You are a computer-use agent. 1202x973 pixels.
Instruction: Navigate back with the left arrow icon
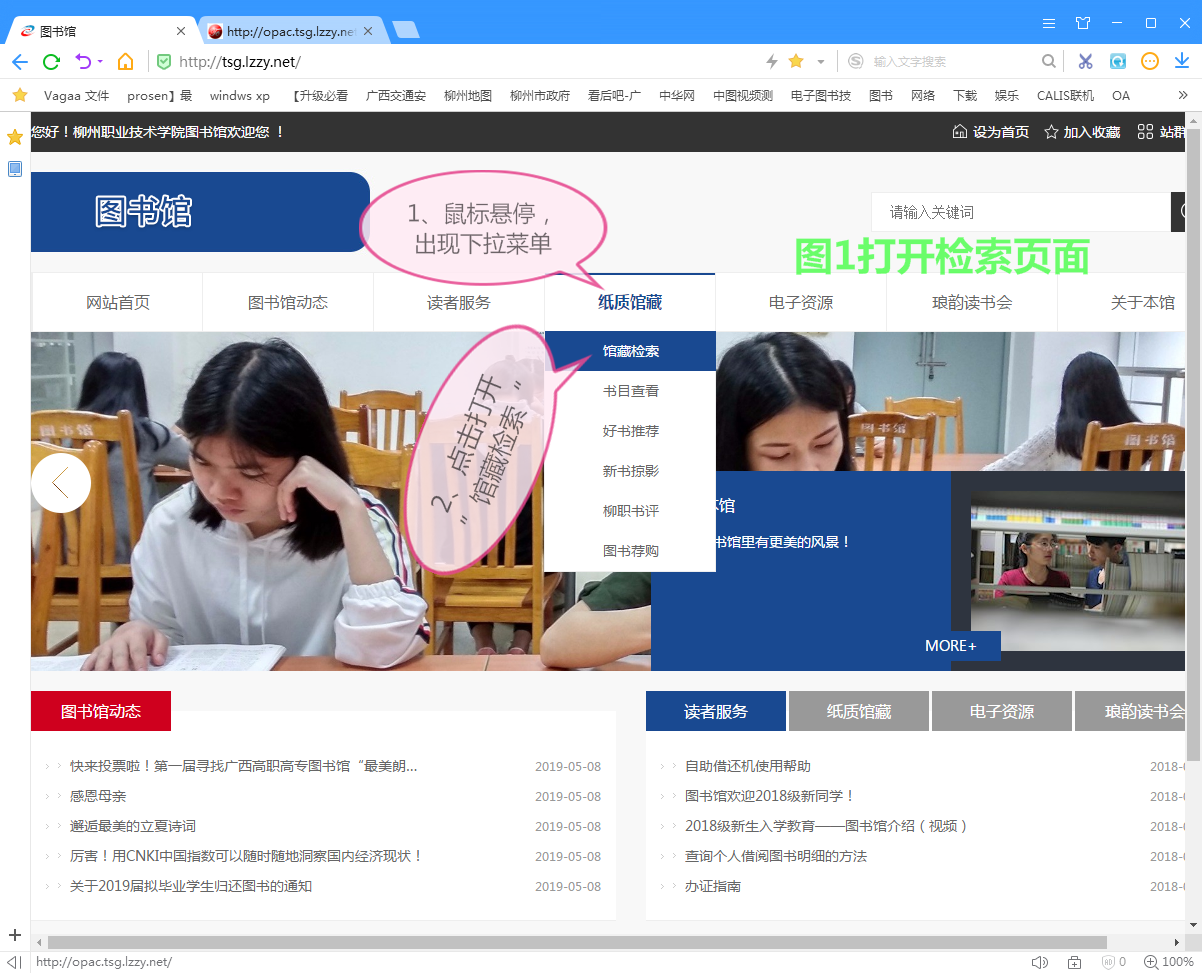click(x=20, y=61)
